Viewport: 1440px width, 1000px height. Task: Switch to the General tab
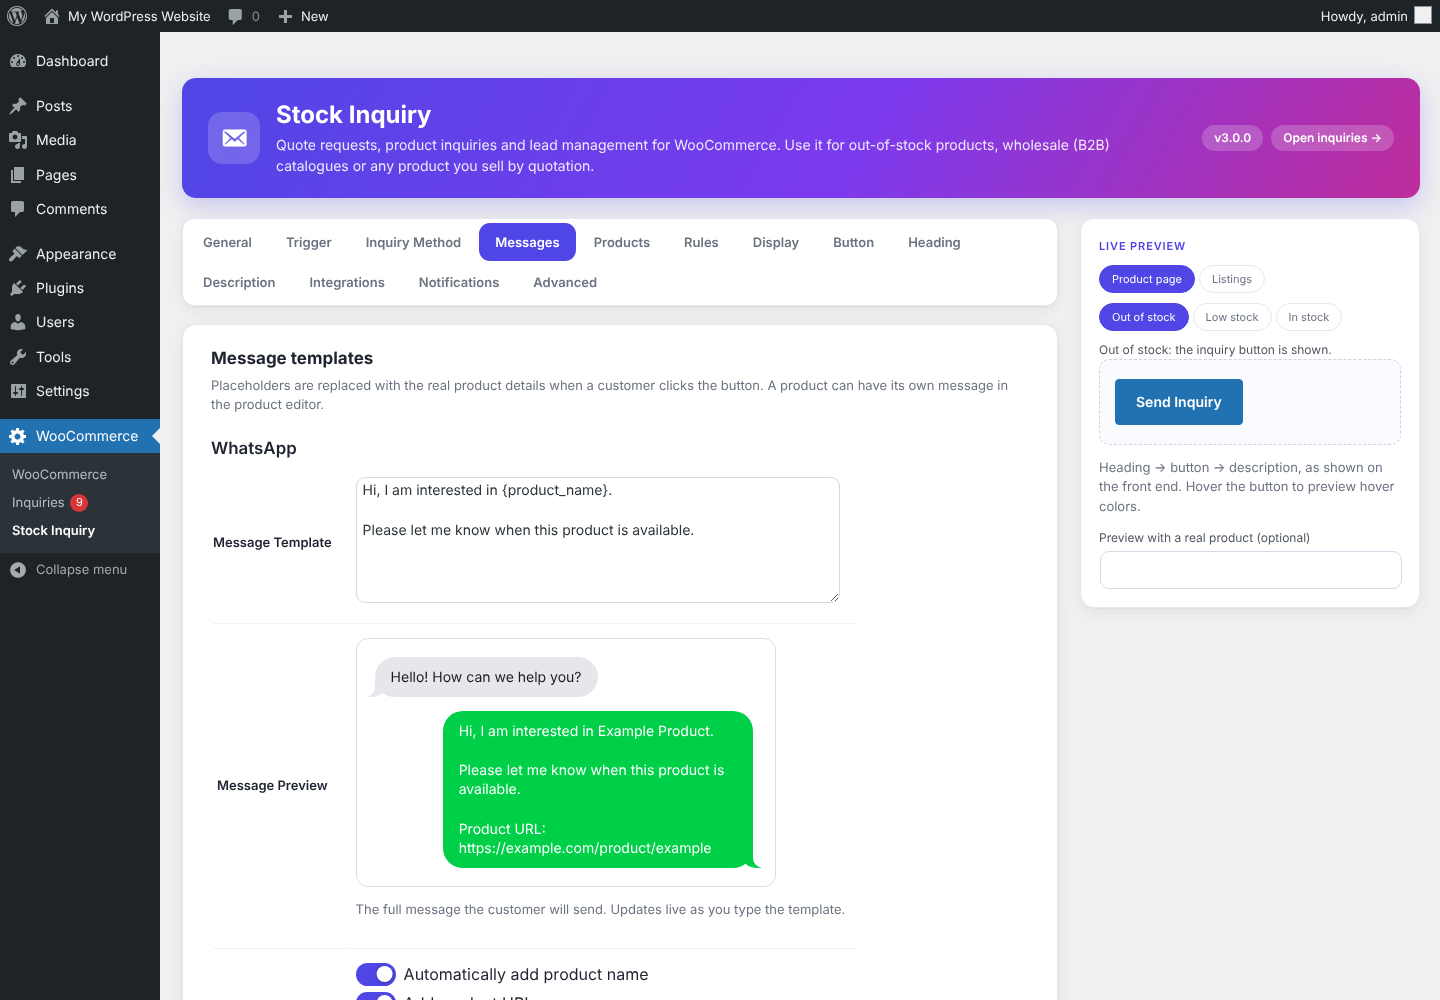(227, 242)
